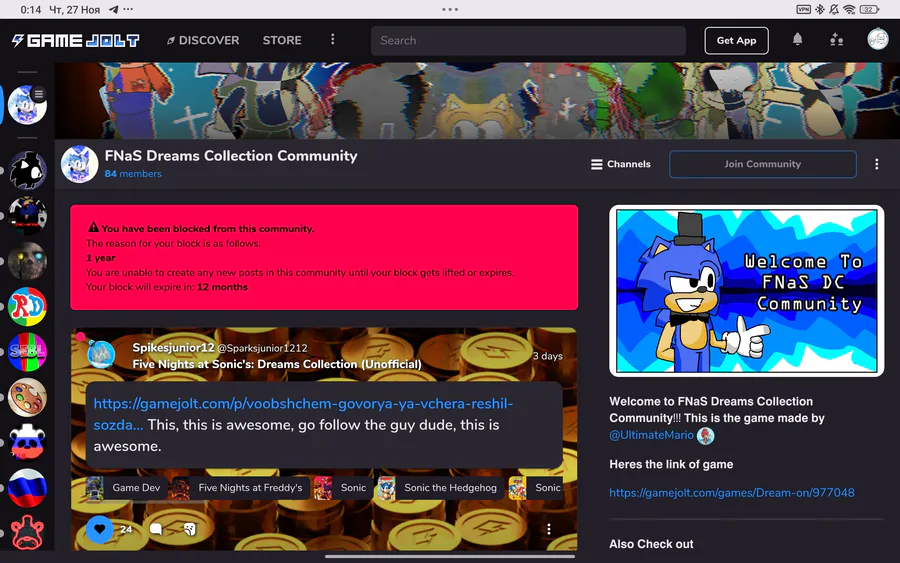Viewport: 900px width, 563px height.
Task: Open the Welcome To FNaS DC Community image
Action: click(747, 291)
